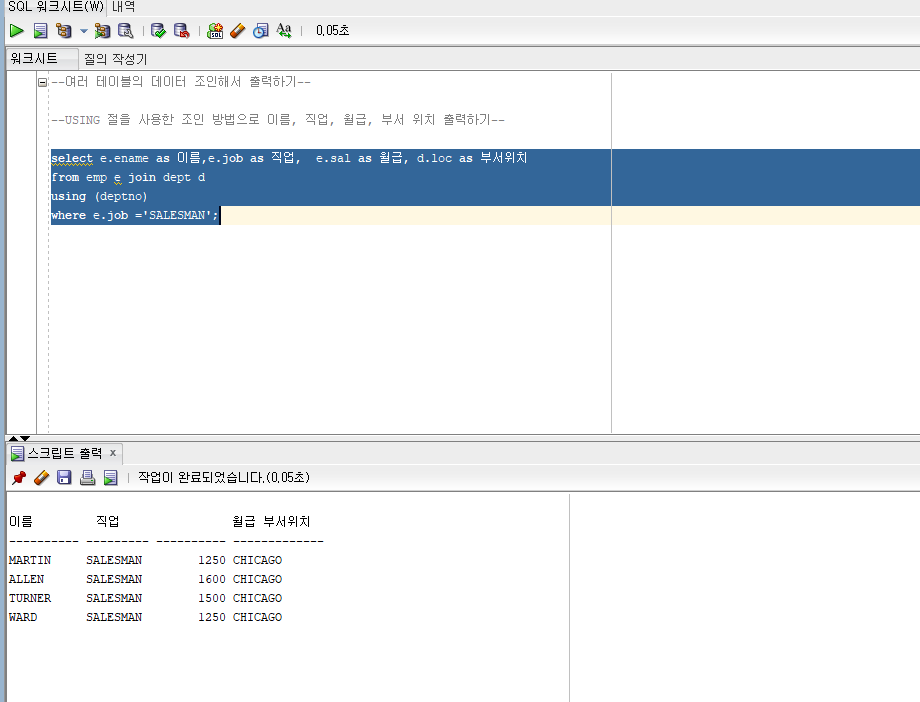Click the Explain Plan icon
920x702 pixels.
[63, 31]
